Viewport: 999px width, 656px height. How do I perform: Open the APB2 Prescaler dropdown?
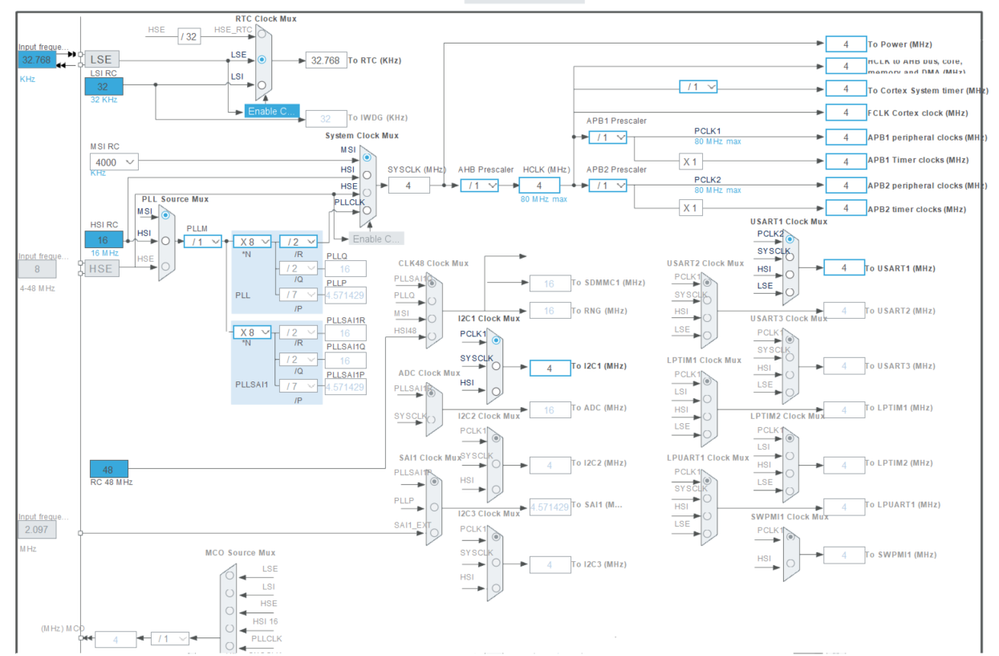[x=607, y=185]
